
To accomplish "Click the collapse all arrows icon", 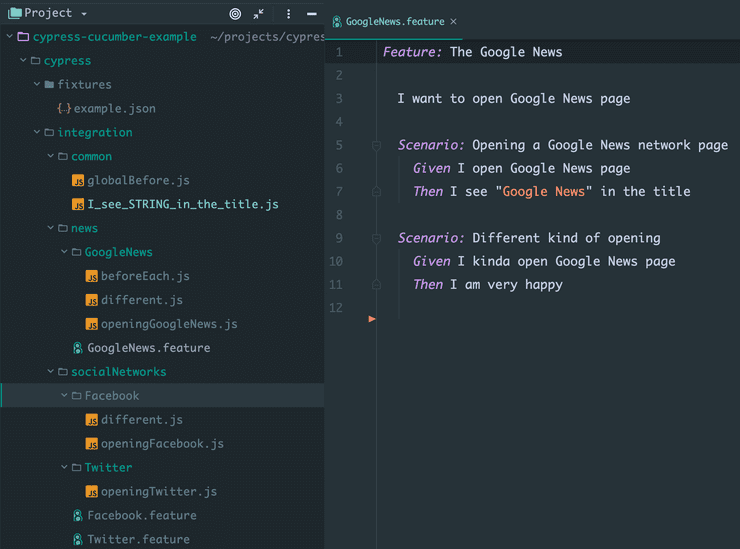I will pyautogui.click(x=258, y=14).
